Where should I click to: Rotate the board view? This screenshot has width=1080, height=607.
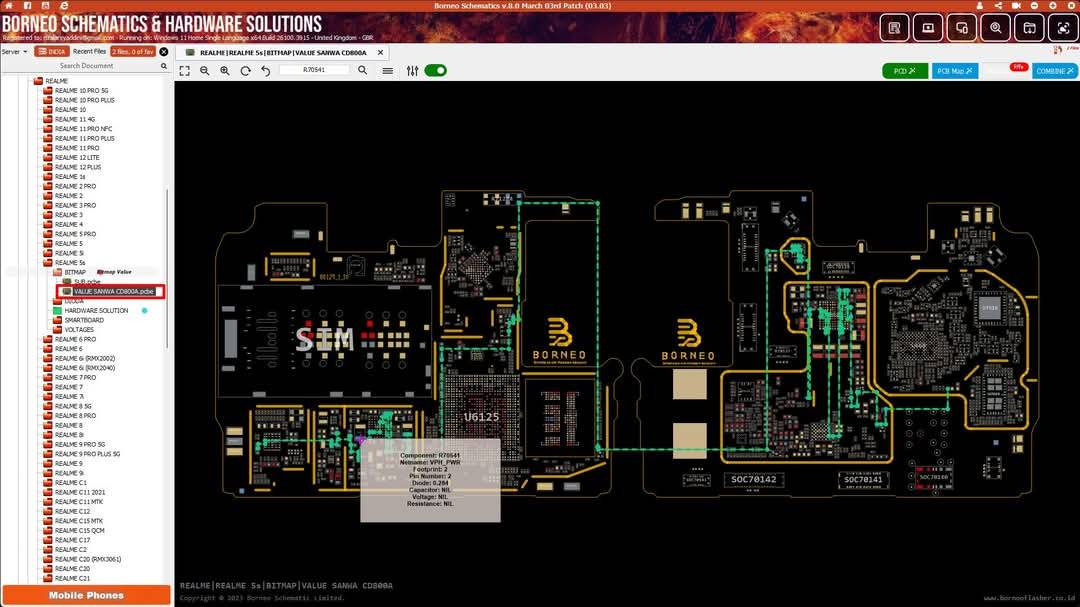[x=245, y=70]
